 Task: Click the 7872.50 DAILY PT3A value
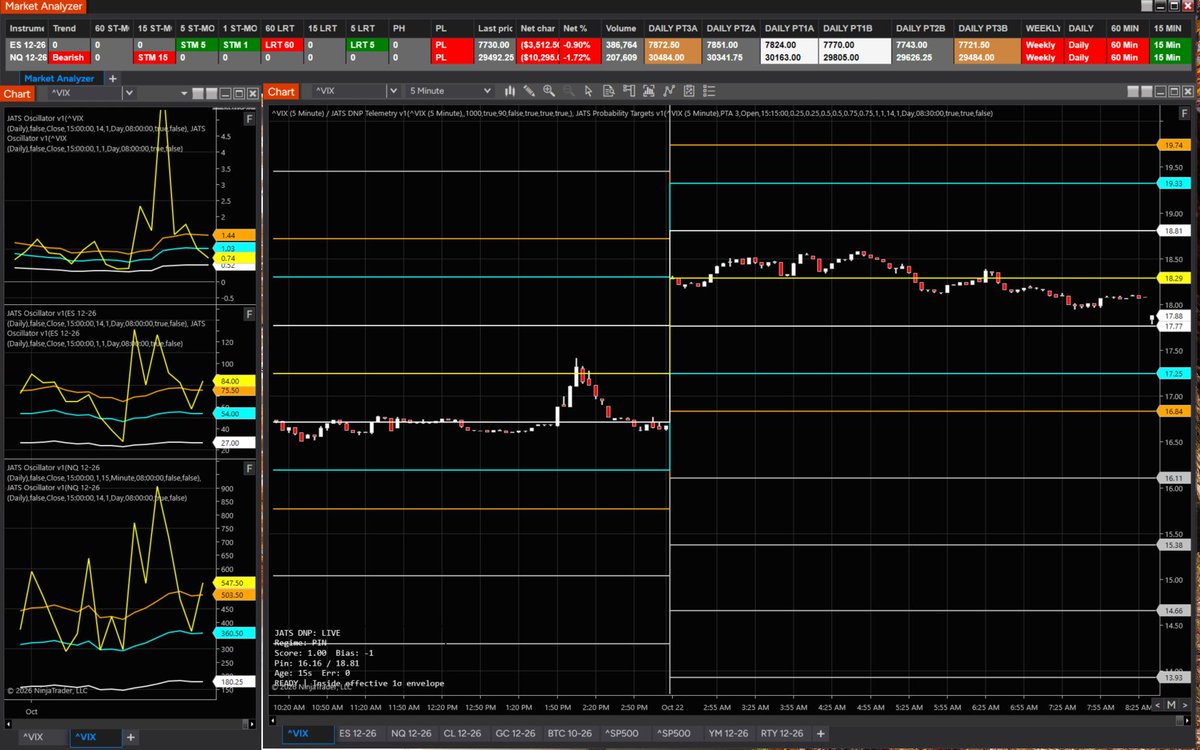(674, 45)
